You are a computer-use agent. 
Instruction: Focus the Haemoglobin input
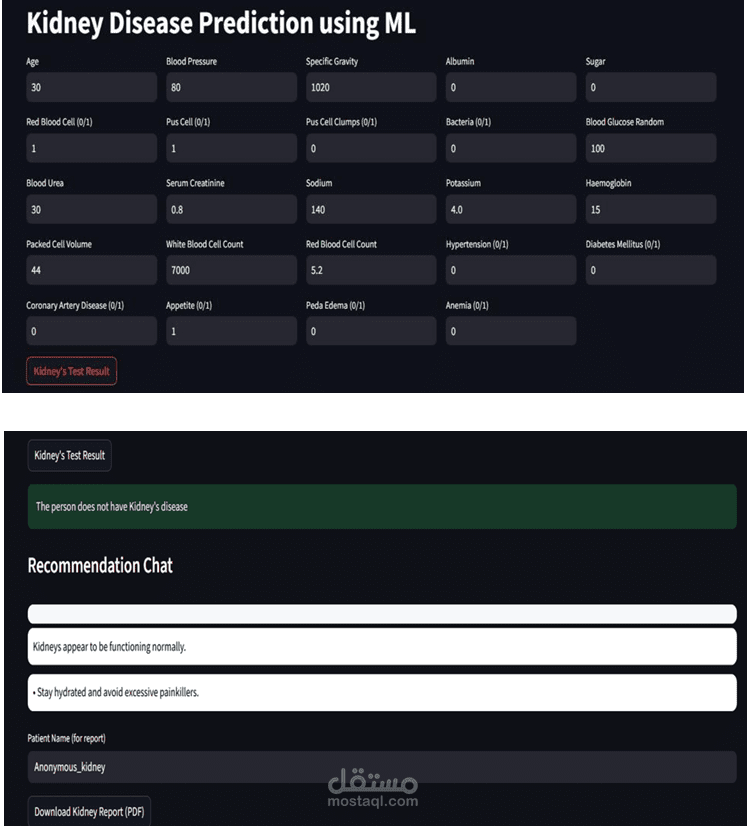(x=650, y=209)
